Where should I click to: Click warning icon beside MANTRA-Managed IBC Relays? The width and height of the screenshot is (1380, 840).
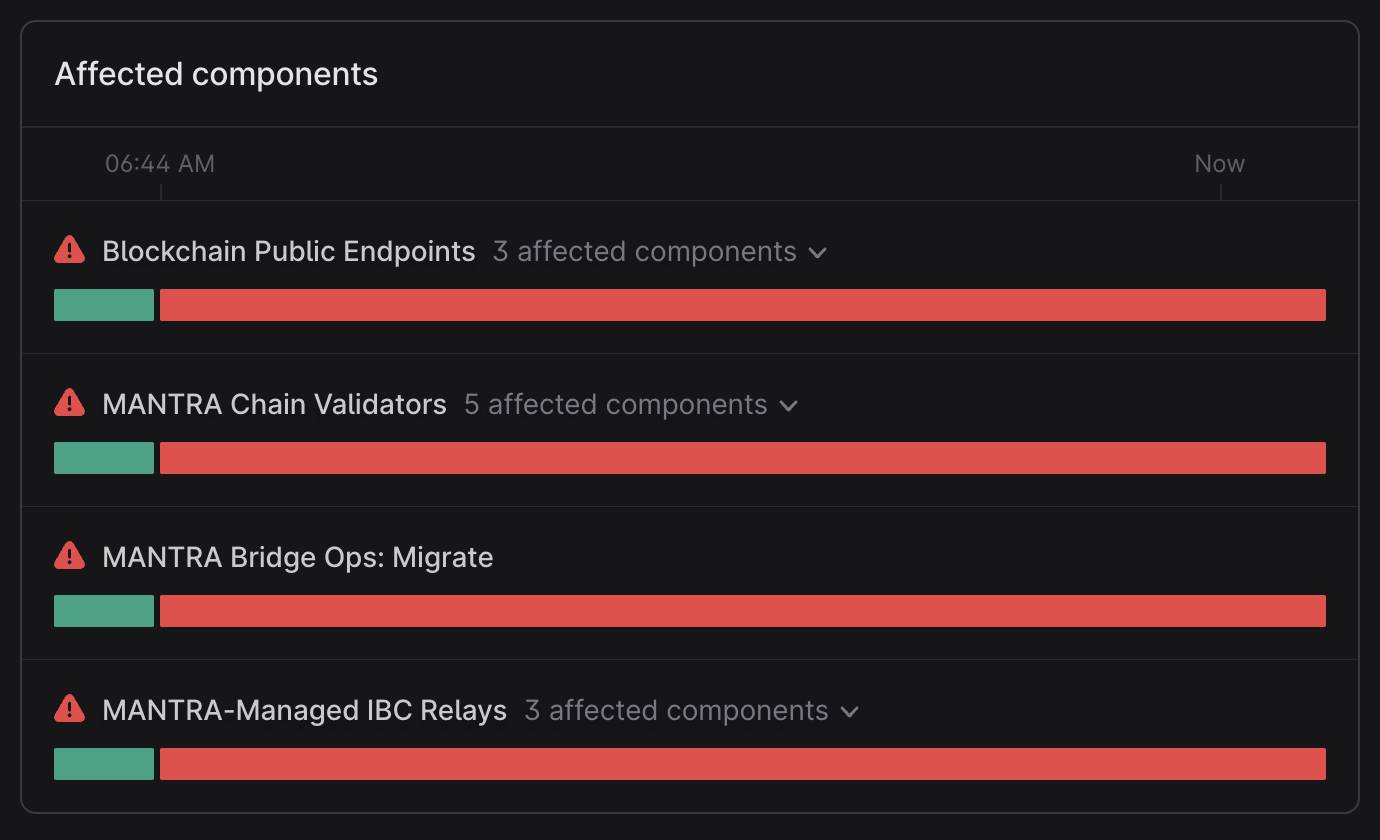[x=69, y=709]
